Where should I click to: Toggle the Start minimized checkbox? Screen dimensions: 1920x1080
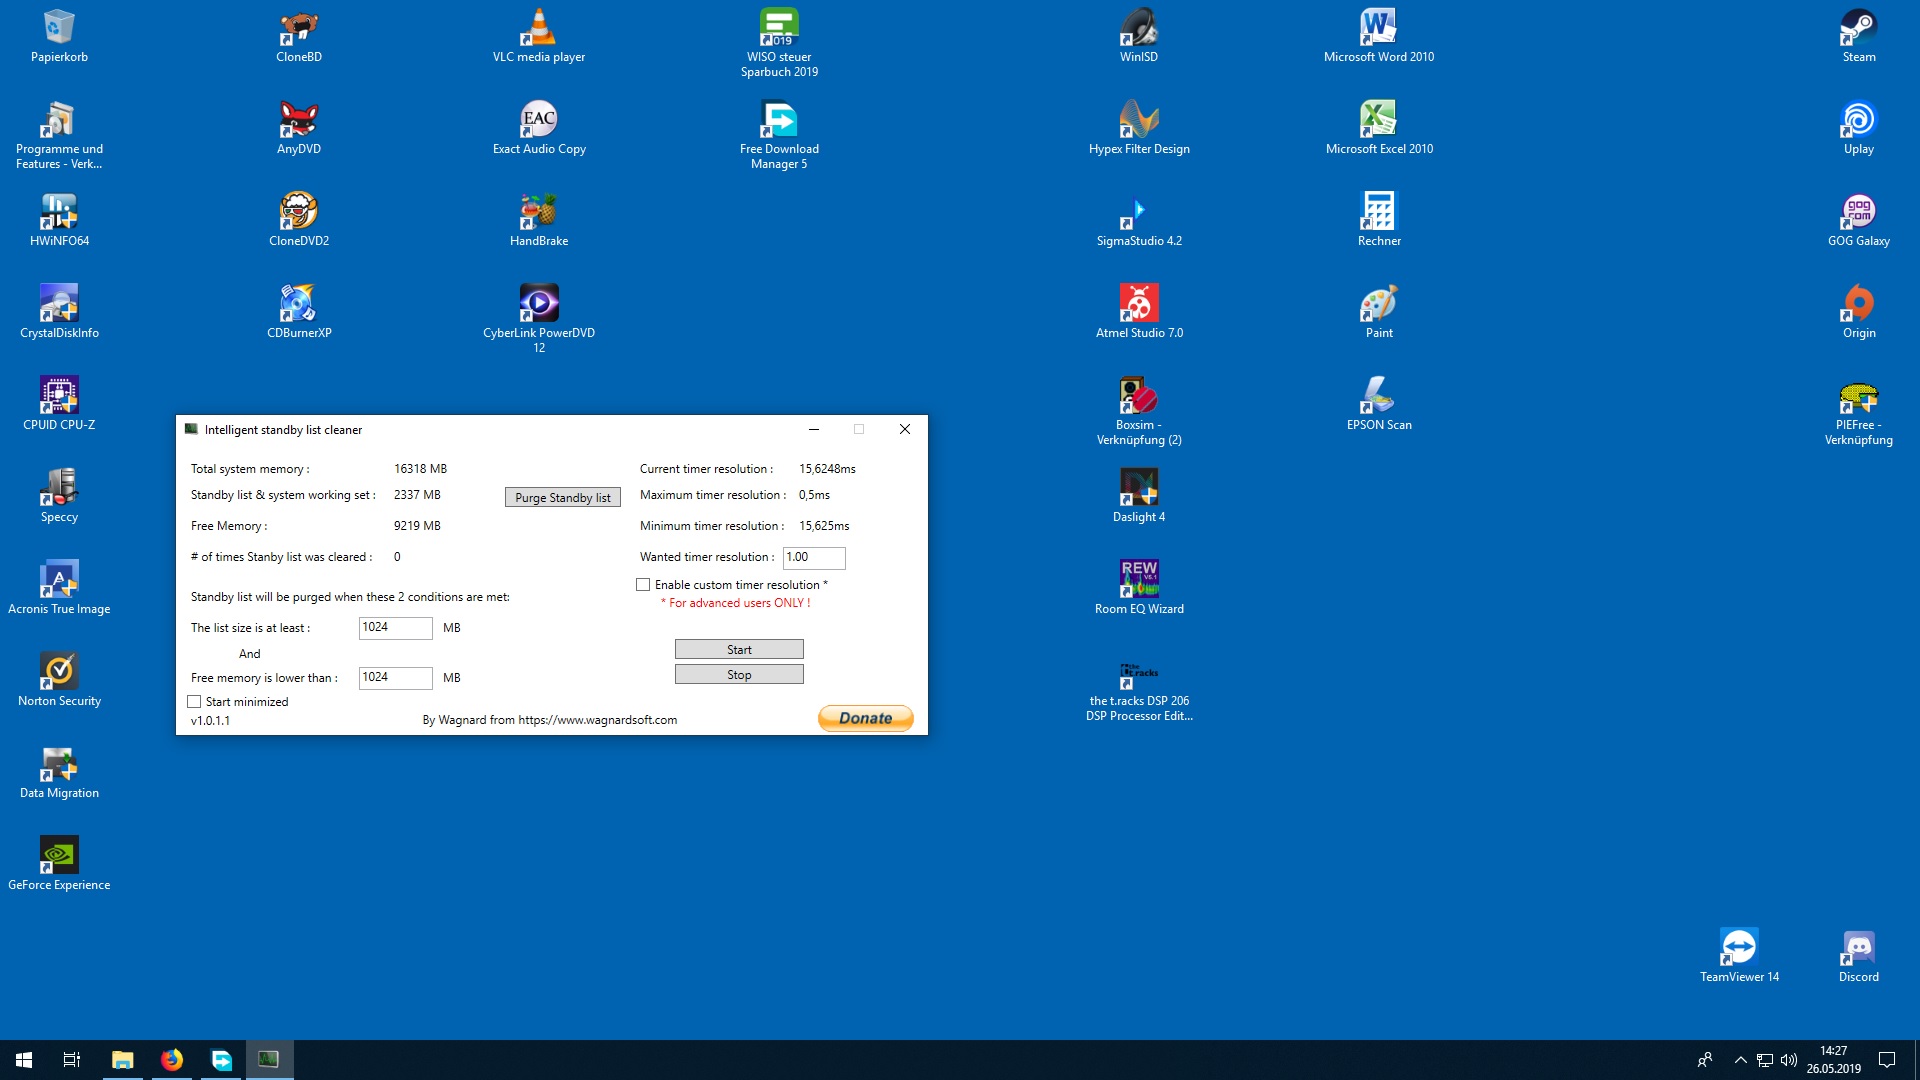(195, 702)
